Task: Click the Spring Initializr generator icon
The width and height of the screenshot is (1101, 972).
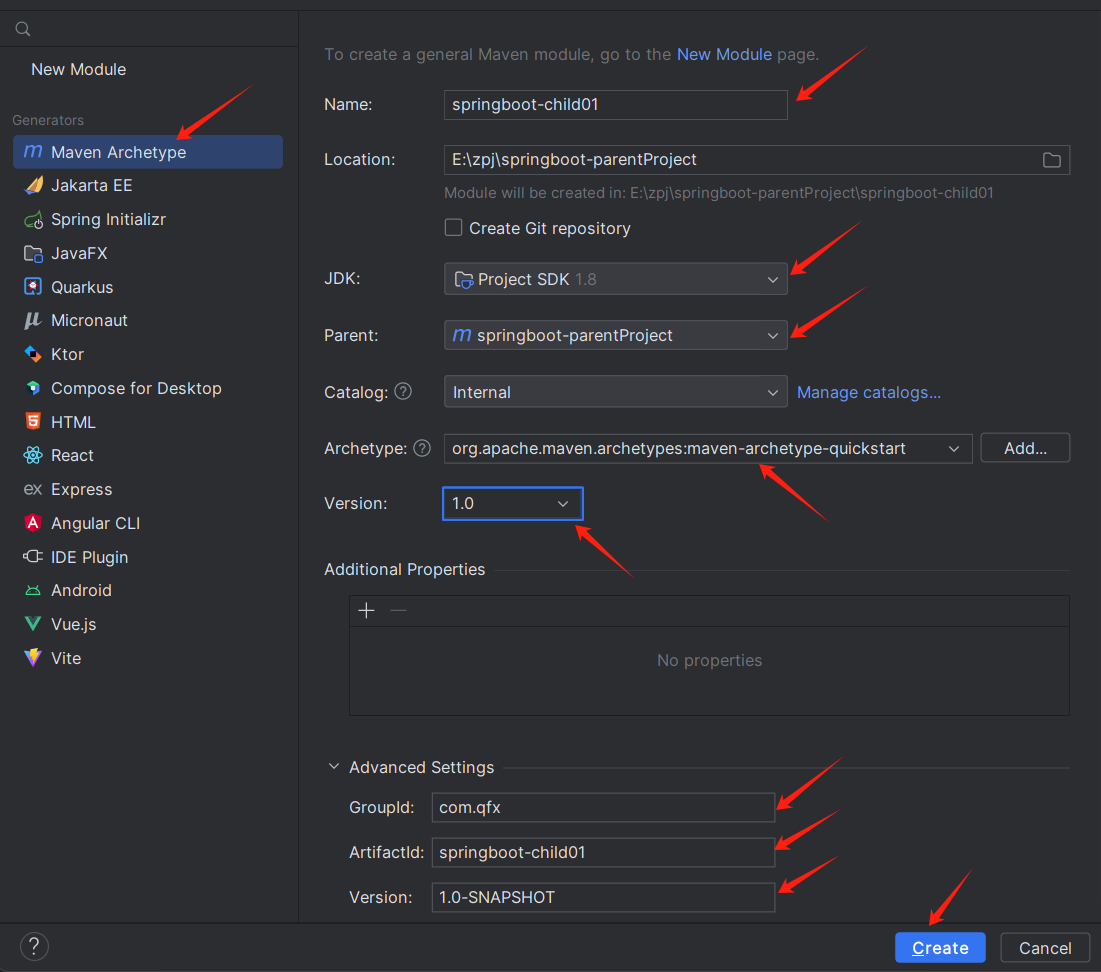Action: point(33,220)
